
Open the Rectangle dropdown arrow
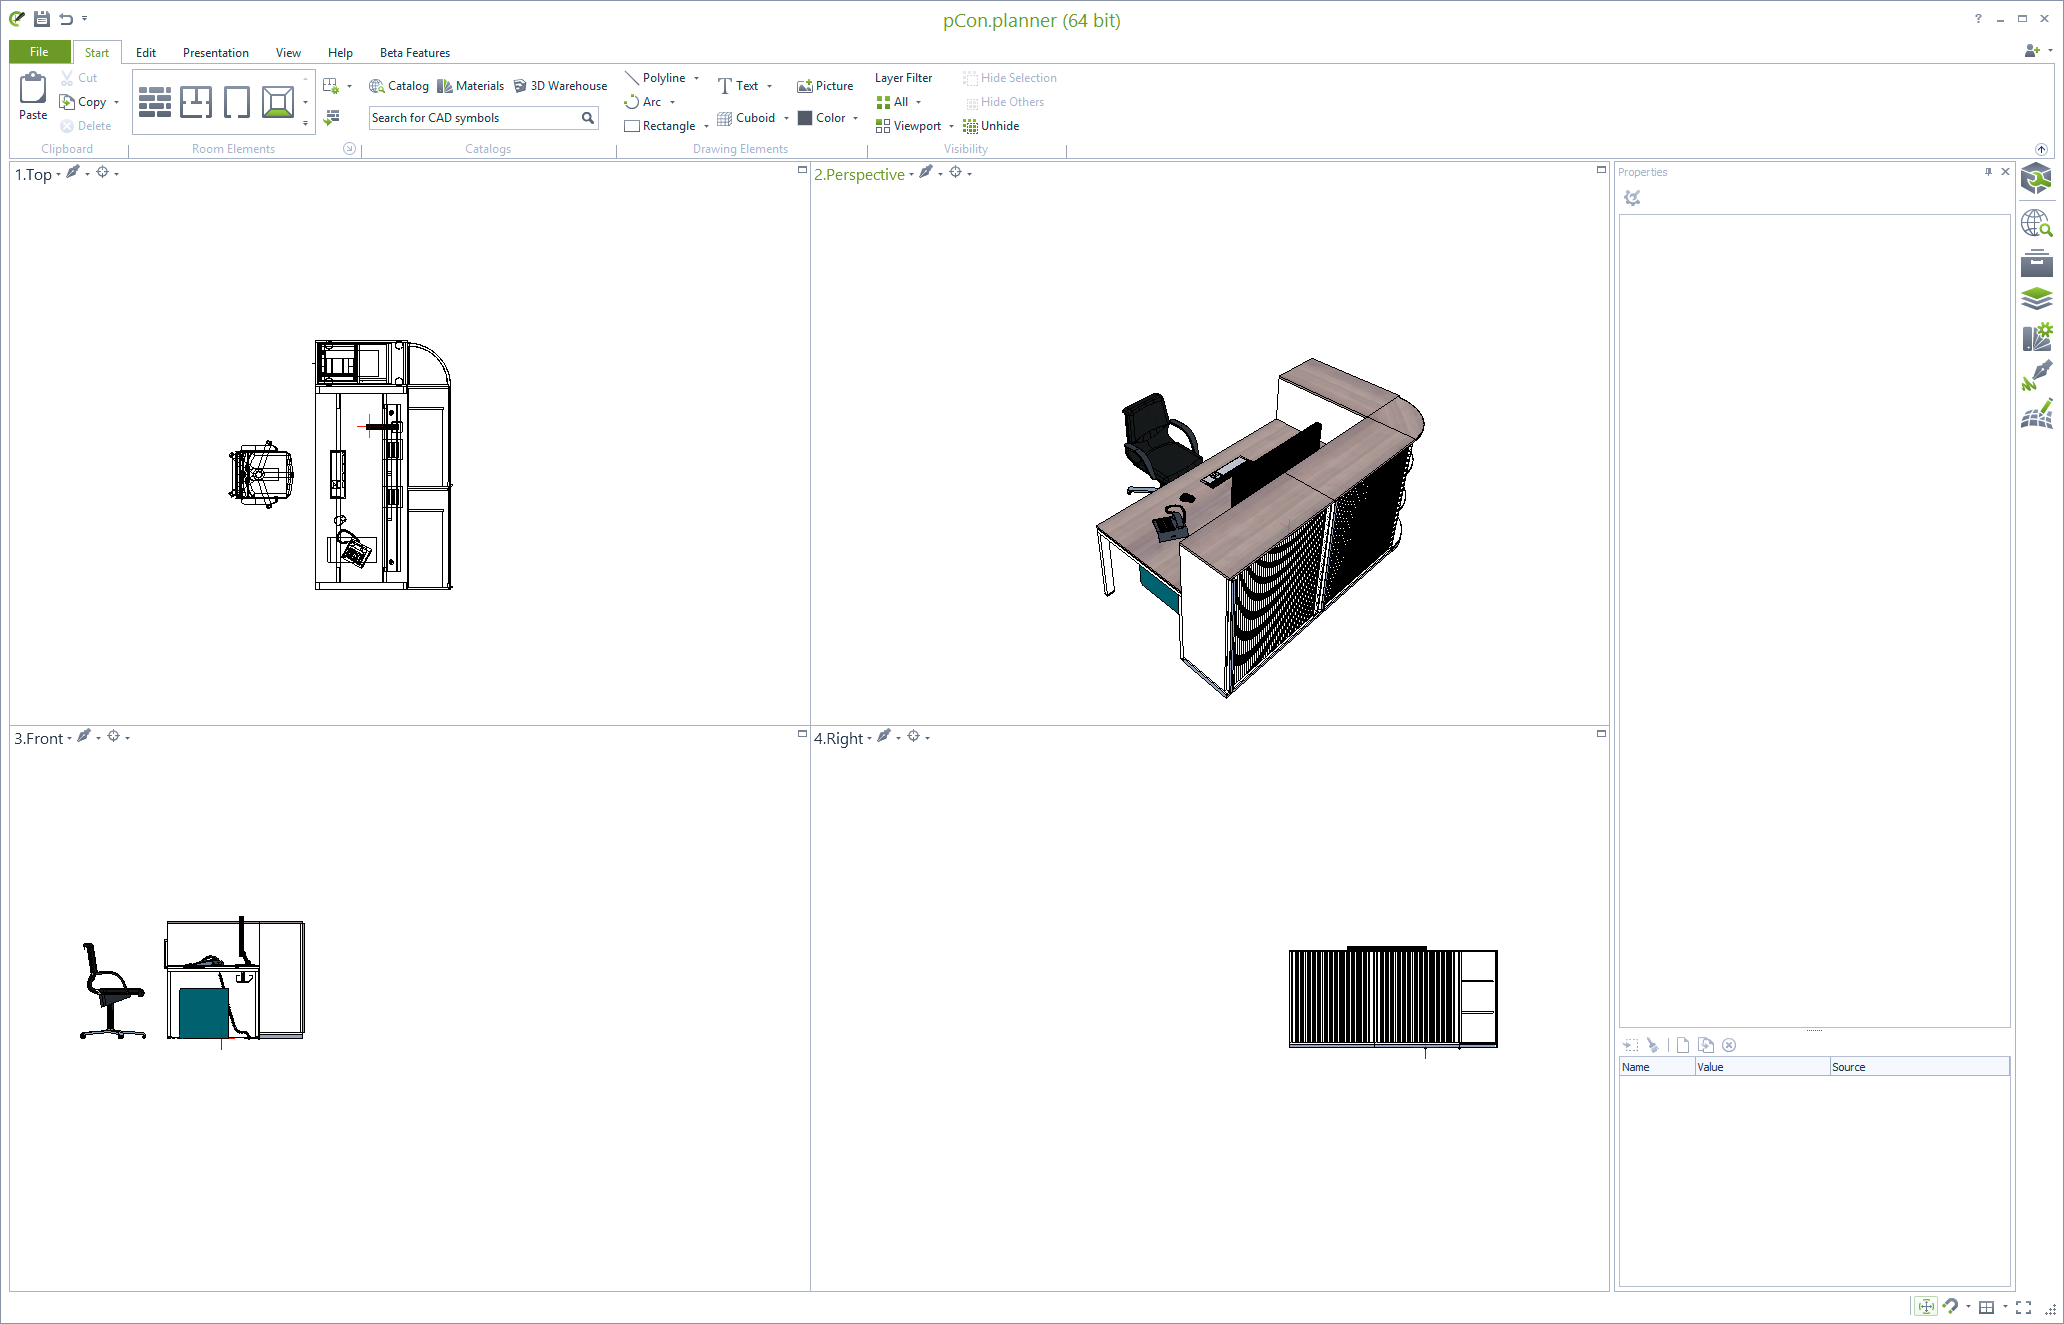point(706,126)
